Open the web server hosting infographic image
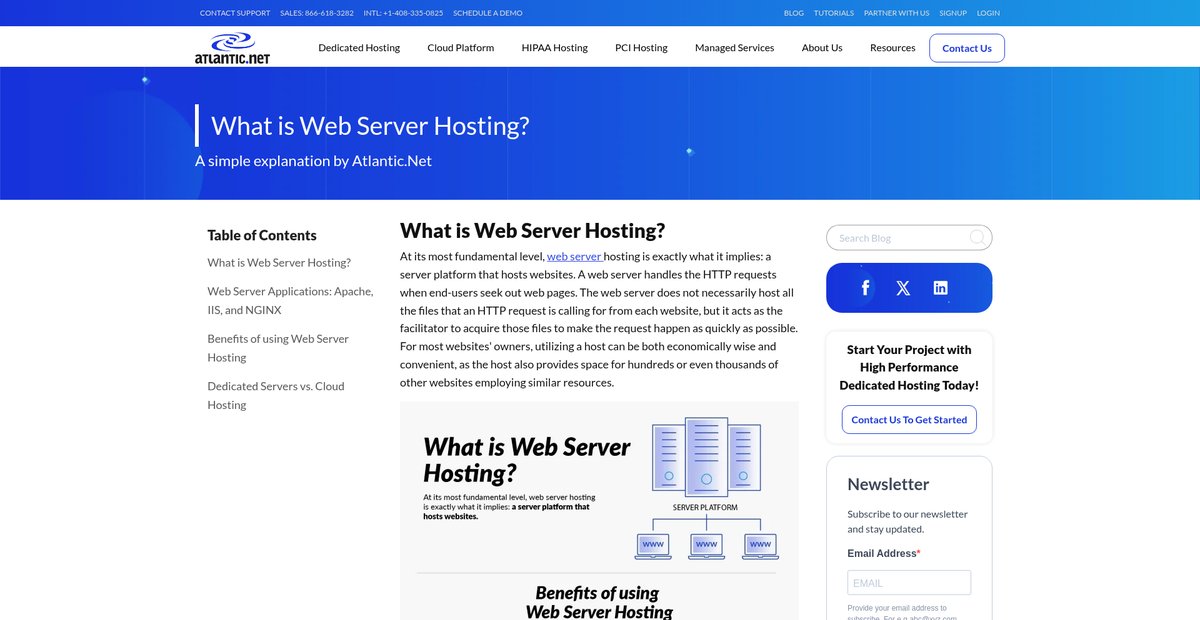 (599, 511)
